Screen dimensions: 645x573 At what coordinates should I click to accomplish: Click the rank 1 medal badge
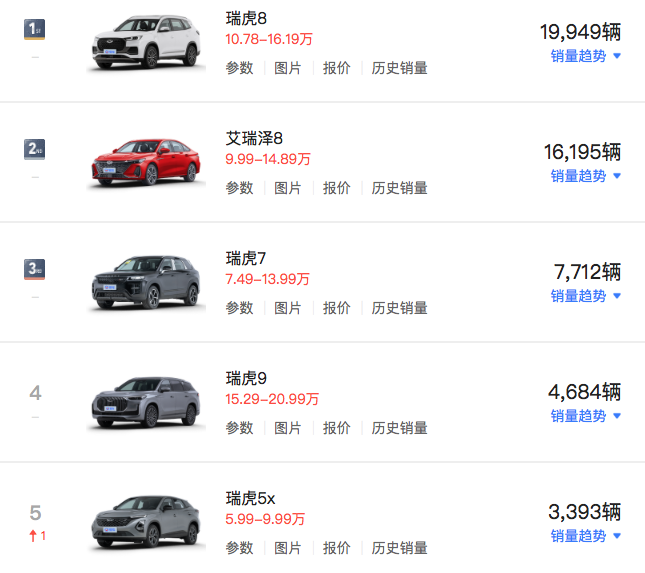[35, 29]
